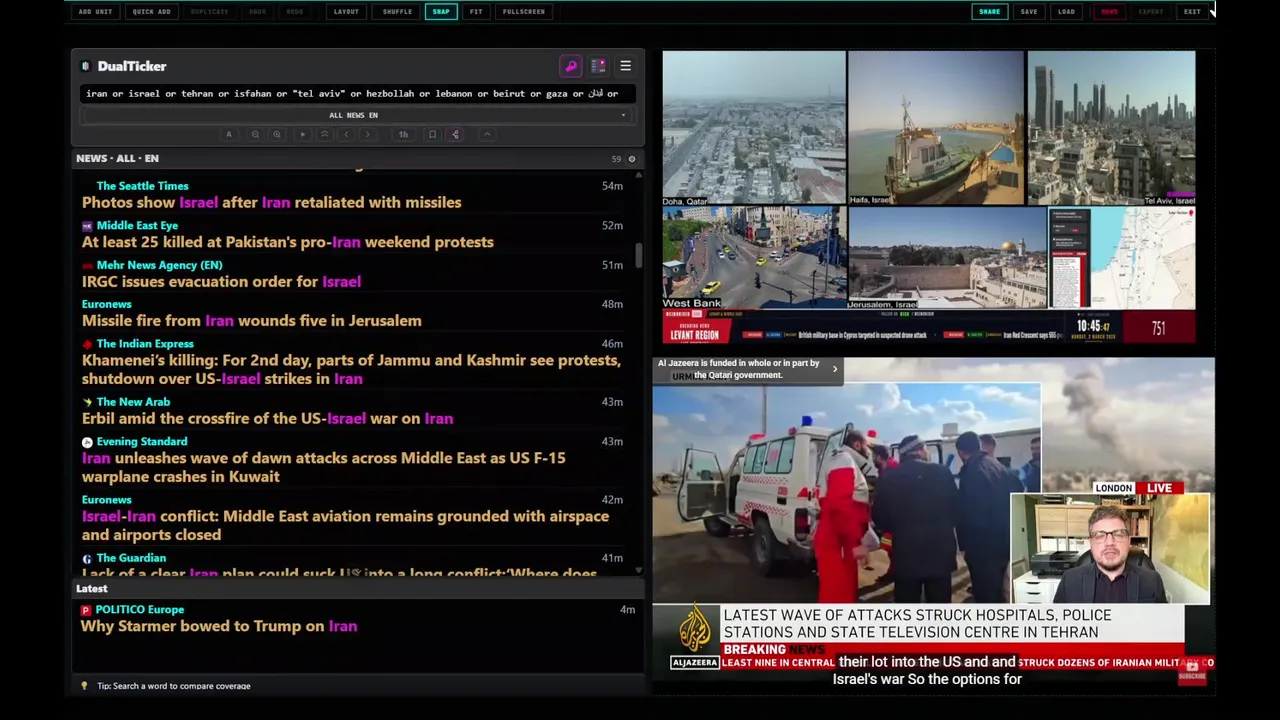Open 'Photos show Israel after Iran retaliated' headline
The width and height of the screenshot is (1280, 720).
click(x=271, y=202)
